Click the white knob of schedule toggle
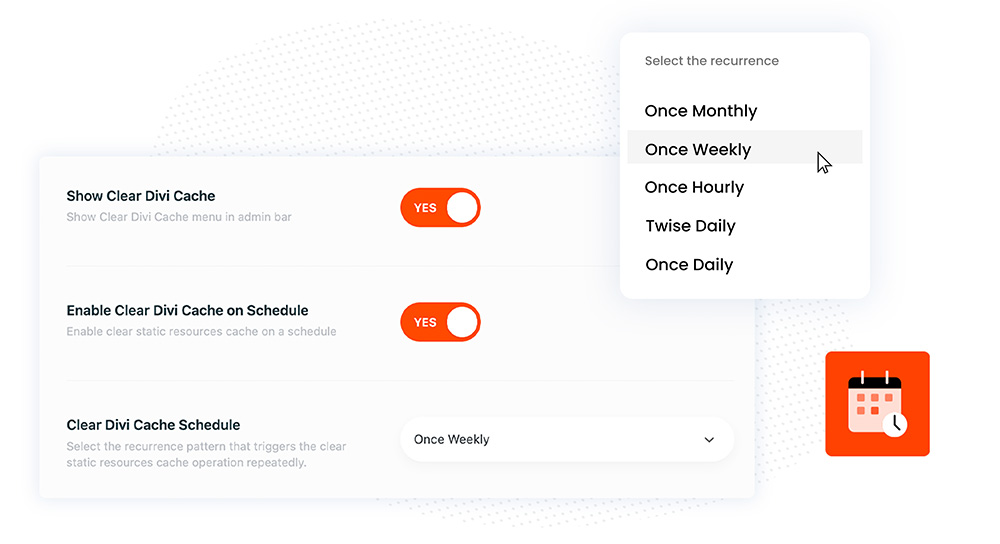 462,322
